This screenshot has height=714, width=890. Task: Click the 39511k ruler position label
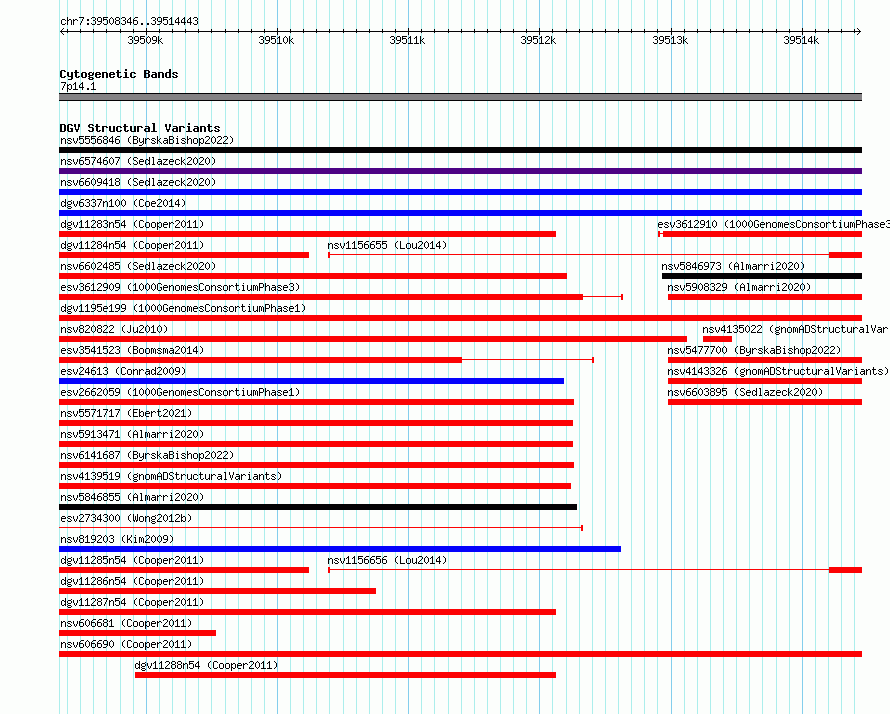408,40
